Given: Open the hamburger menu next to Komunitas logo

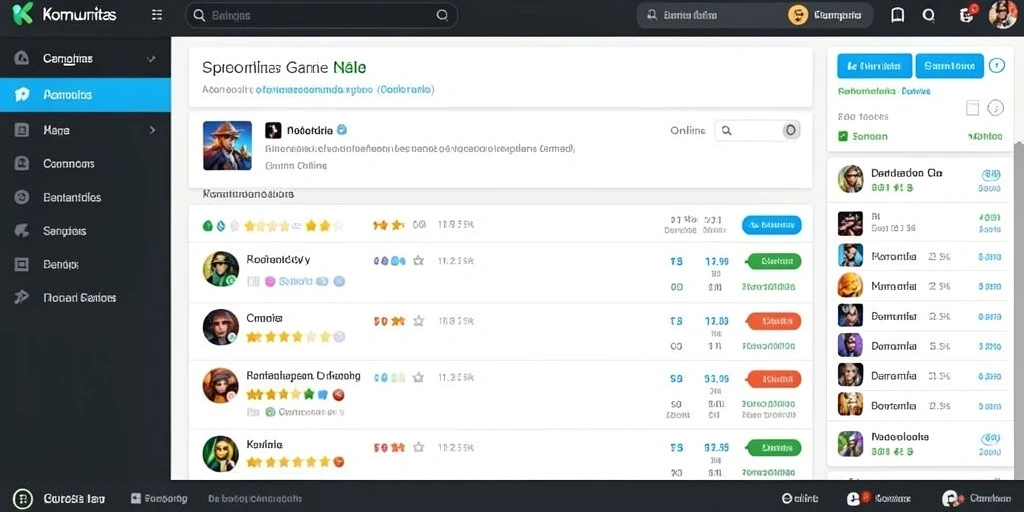Looking at the screenshot, I should (157, 15).
